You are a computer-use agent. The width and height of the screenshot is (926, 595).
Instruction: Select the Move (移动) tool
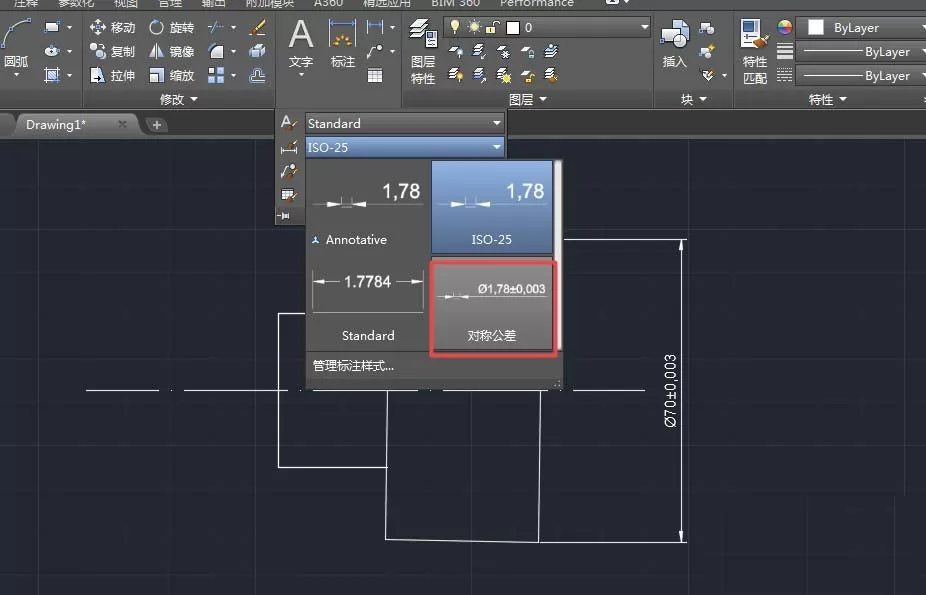tap(112, 27)
